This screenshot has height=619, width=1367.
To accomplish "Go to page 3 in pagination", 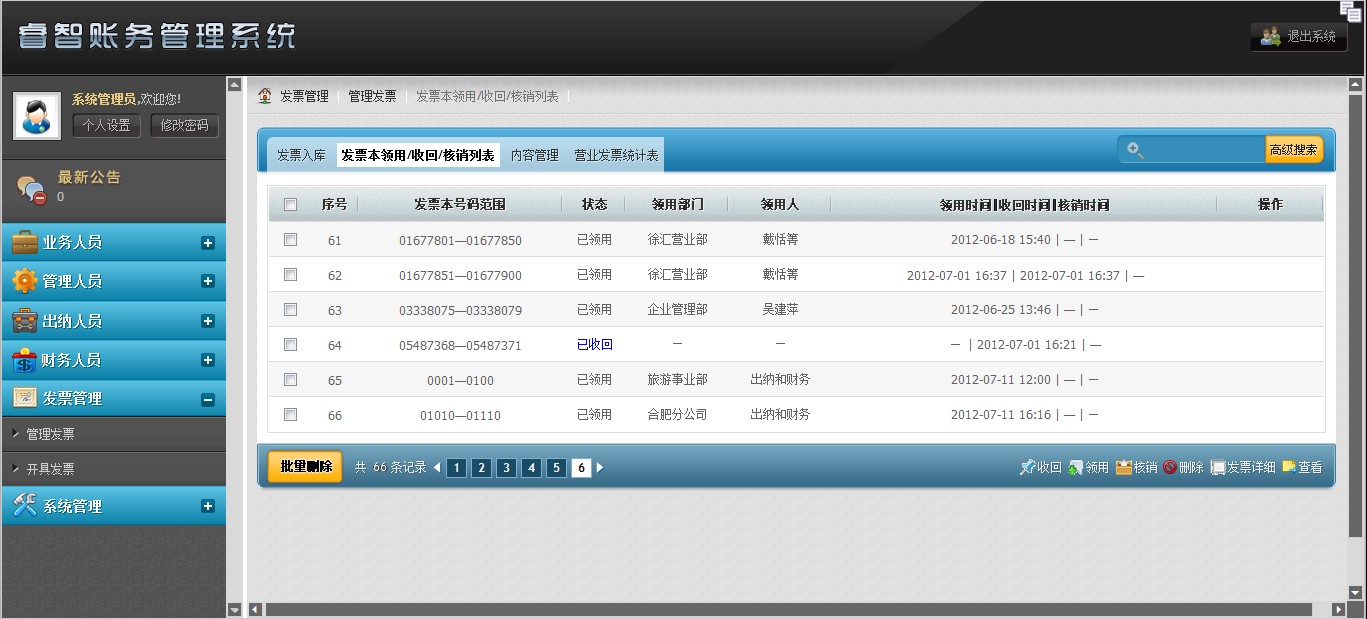I will 507,468.
